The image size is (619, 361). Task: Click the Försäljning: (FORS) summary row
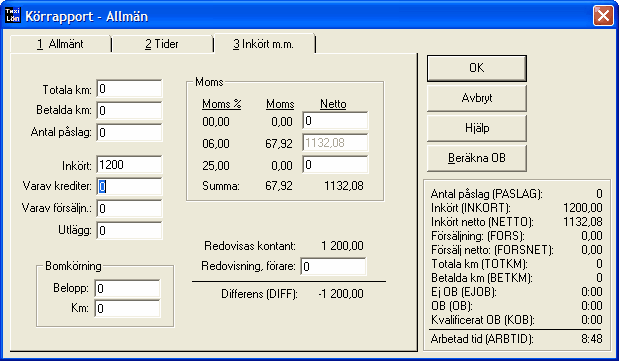click(516, 236)
